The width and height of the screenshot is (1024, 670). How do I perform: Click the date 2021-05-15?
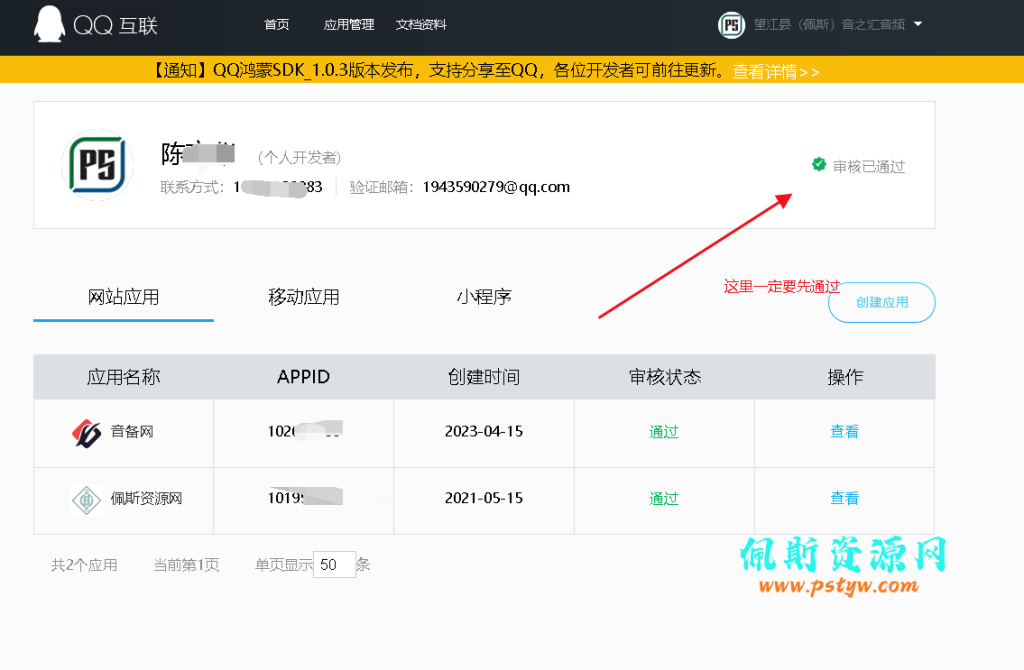[484, 498]
